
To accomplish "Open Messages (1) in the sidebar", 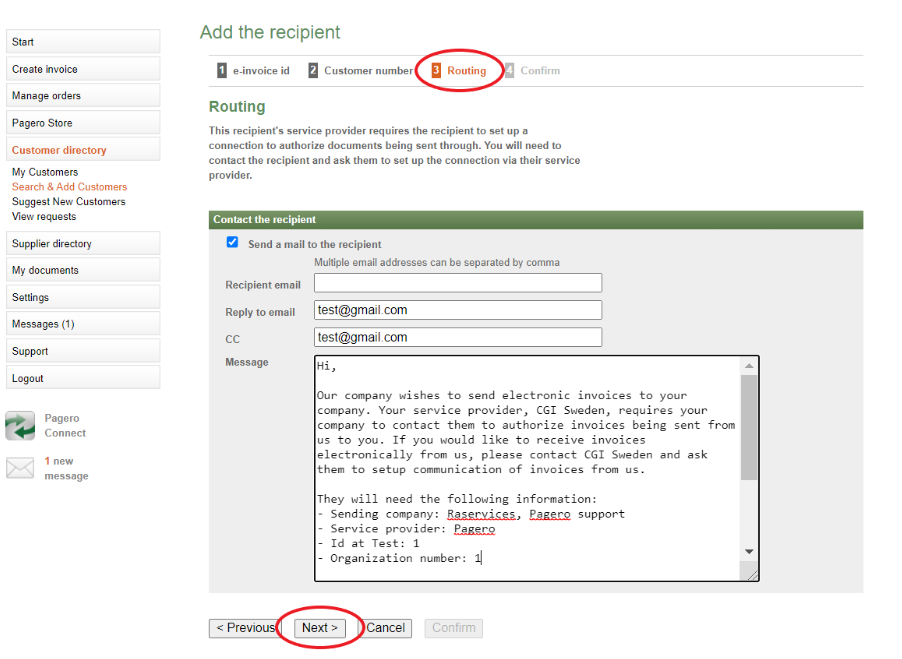I will [82, 324].
